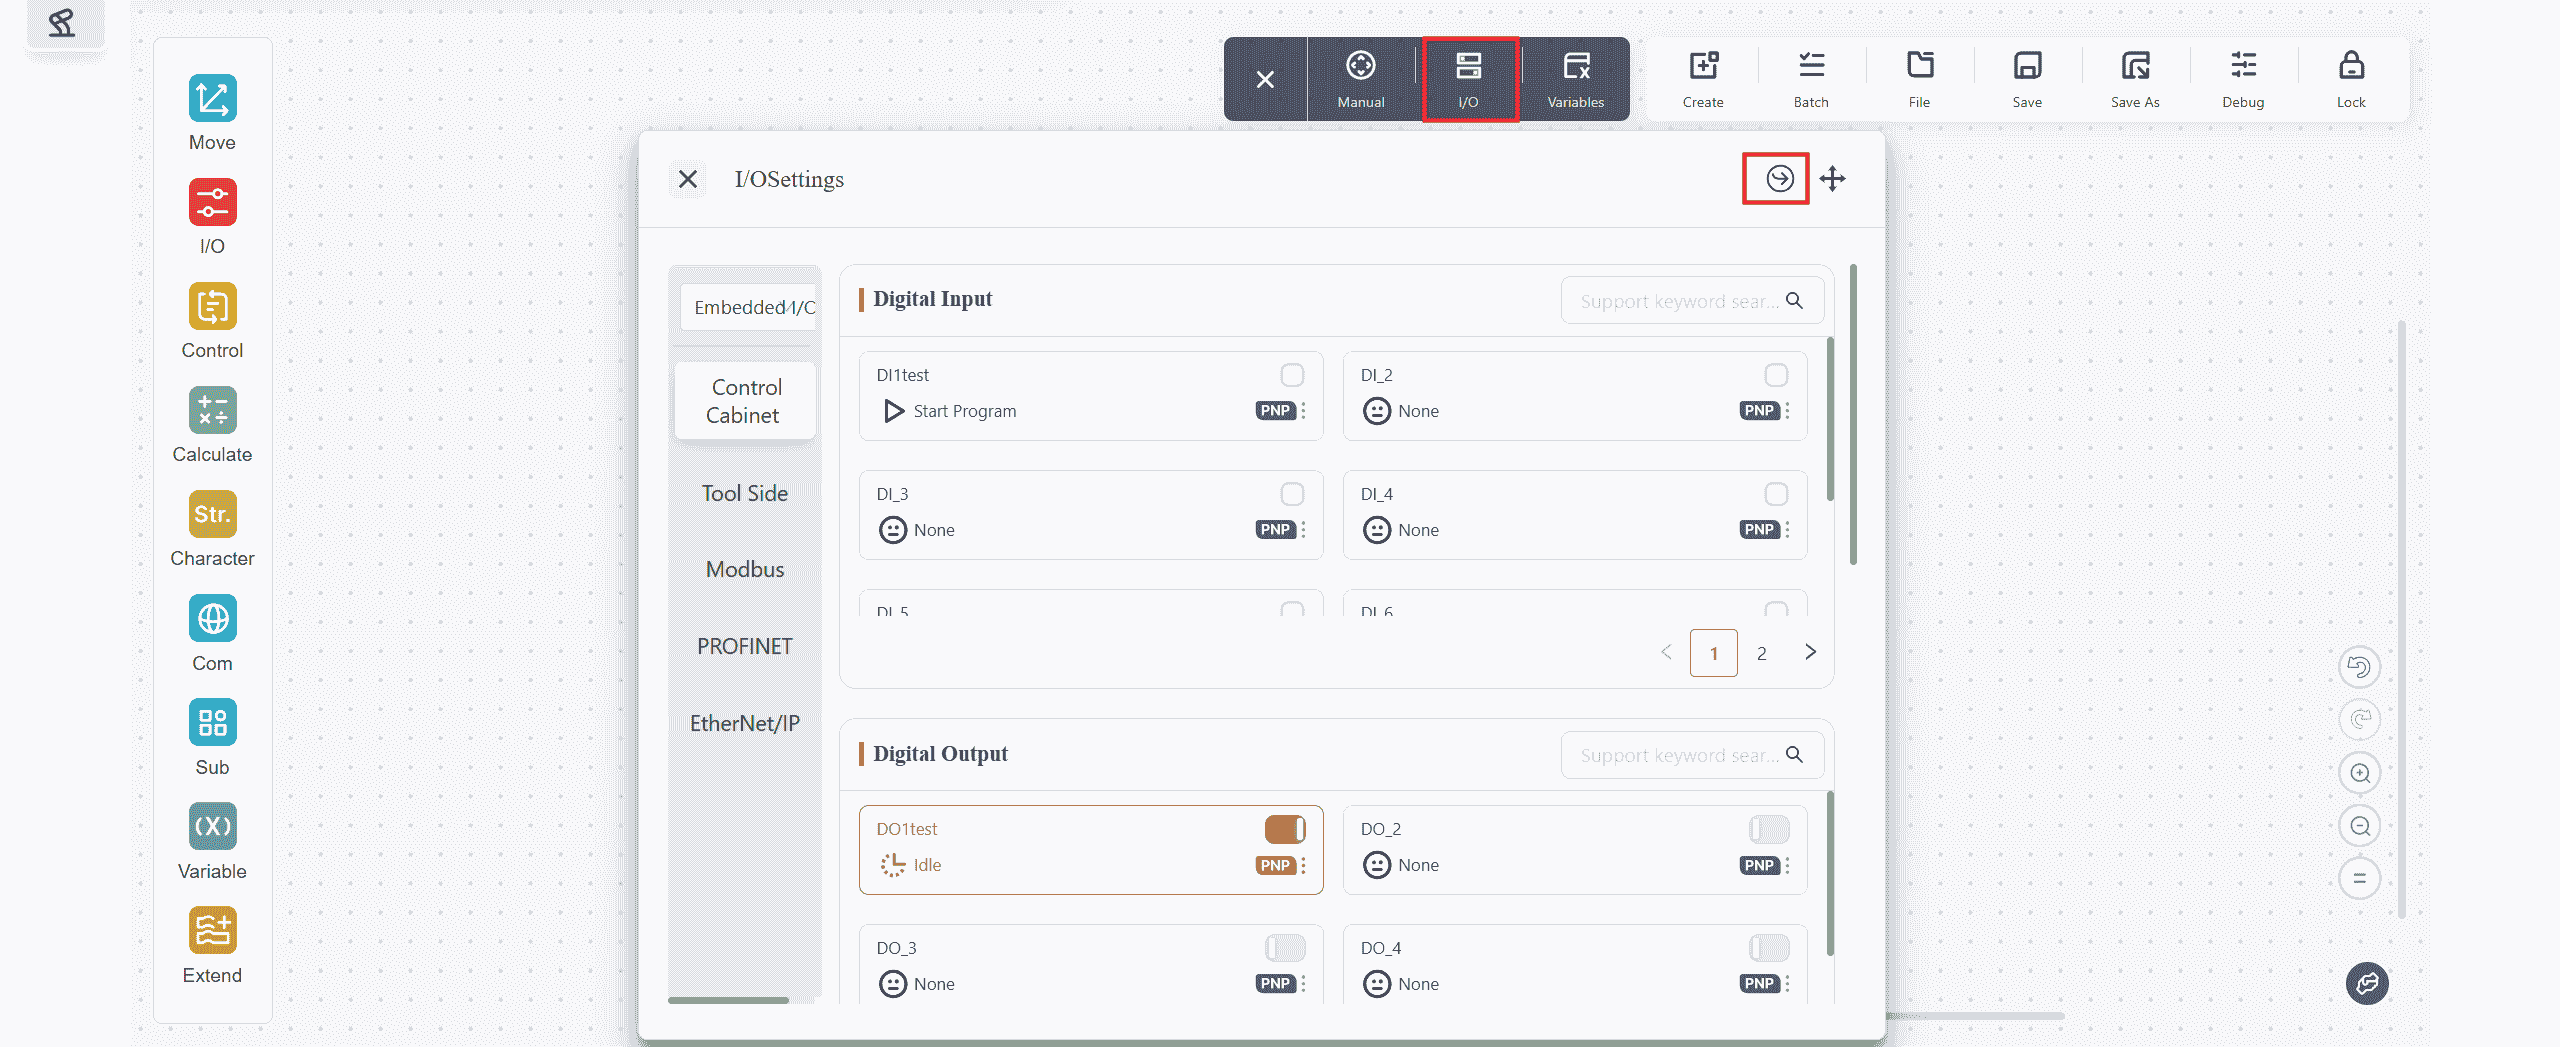Open the Character string block
The width and height of the screenshot is (2560, 1048).
click(x=212, y=515)
